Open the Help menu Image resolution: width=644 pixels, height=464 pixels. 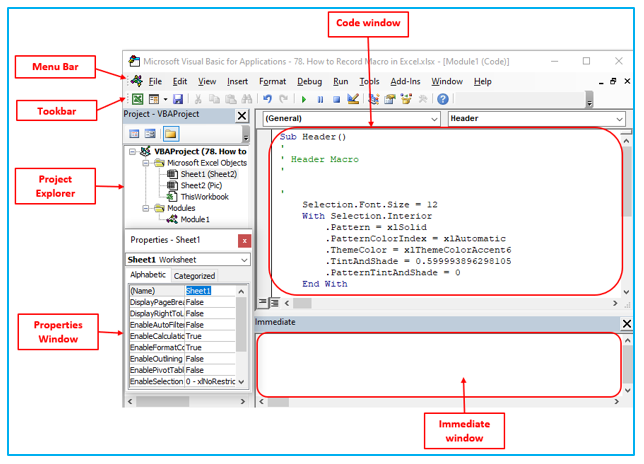483,81
